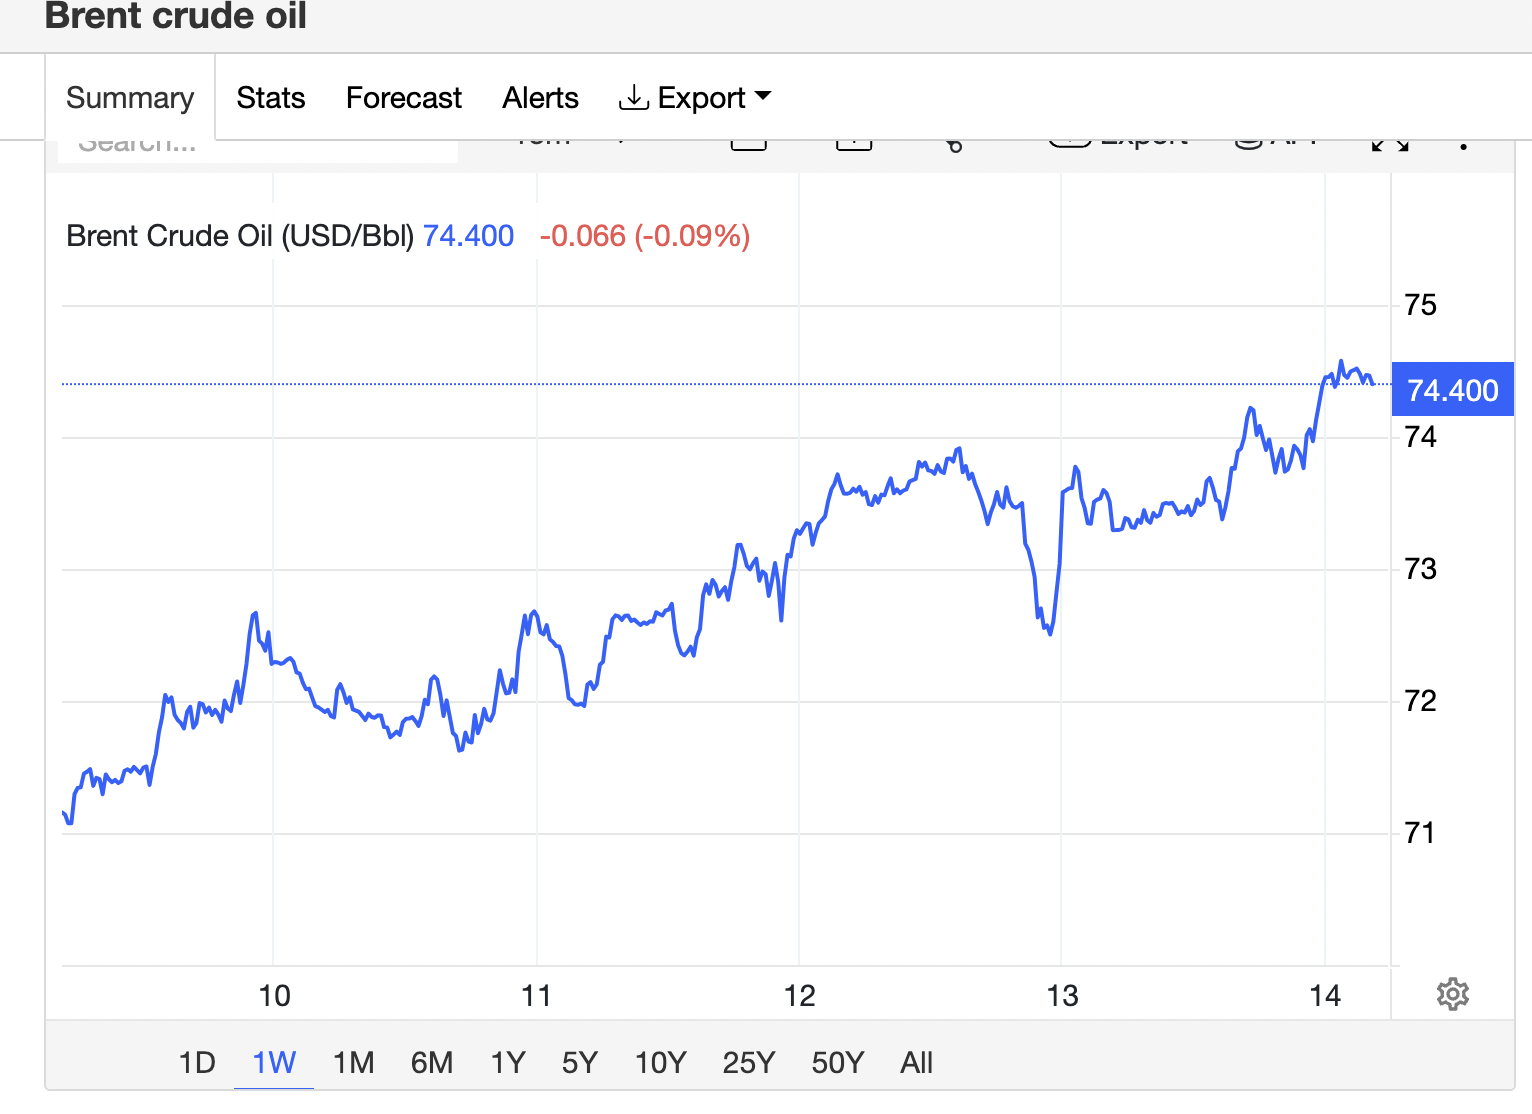Click the date label 14 on x-axis
Image resolution: width=1532 pixels, height=1114 pixels.
tap(1325, 996)
